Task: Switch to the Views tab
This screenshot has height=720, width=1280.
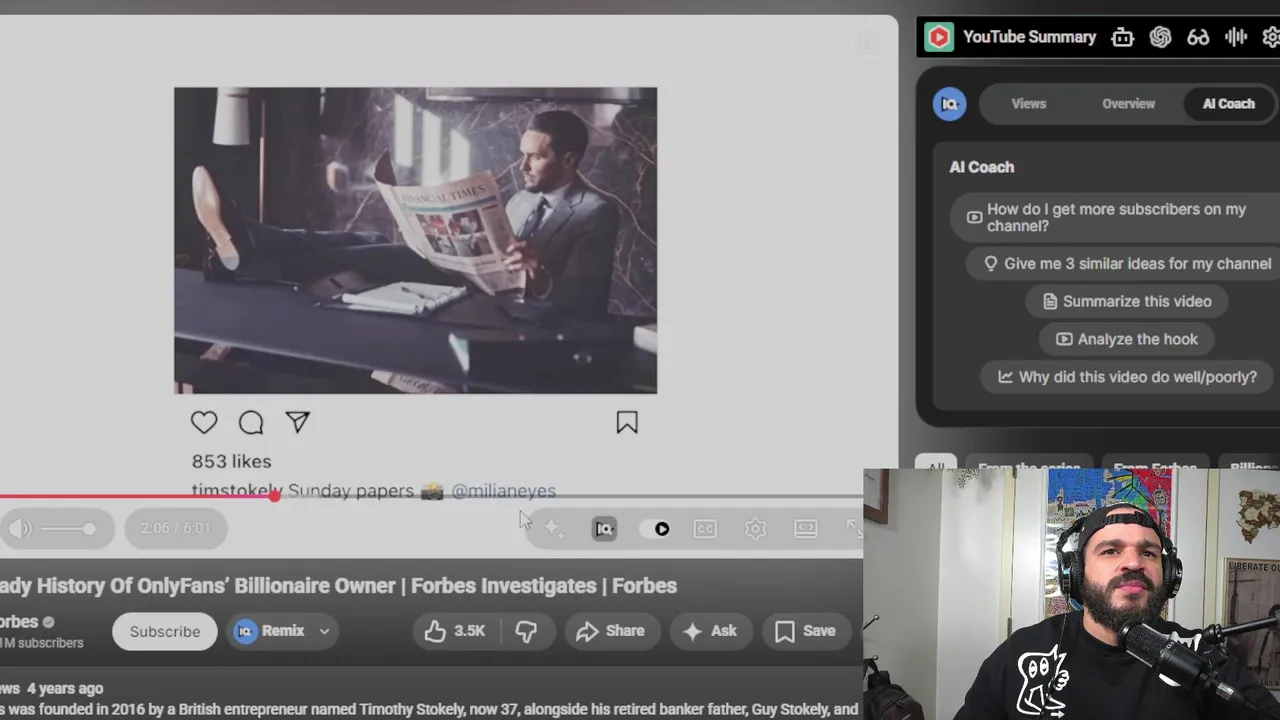Action: click(1028, 104)
